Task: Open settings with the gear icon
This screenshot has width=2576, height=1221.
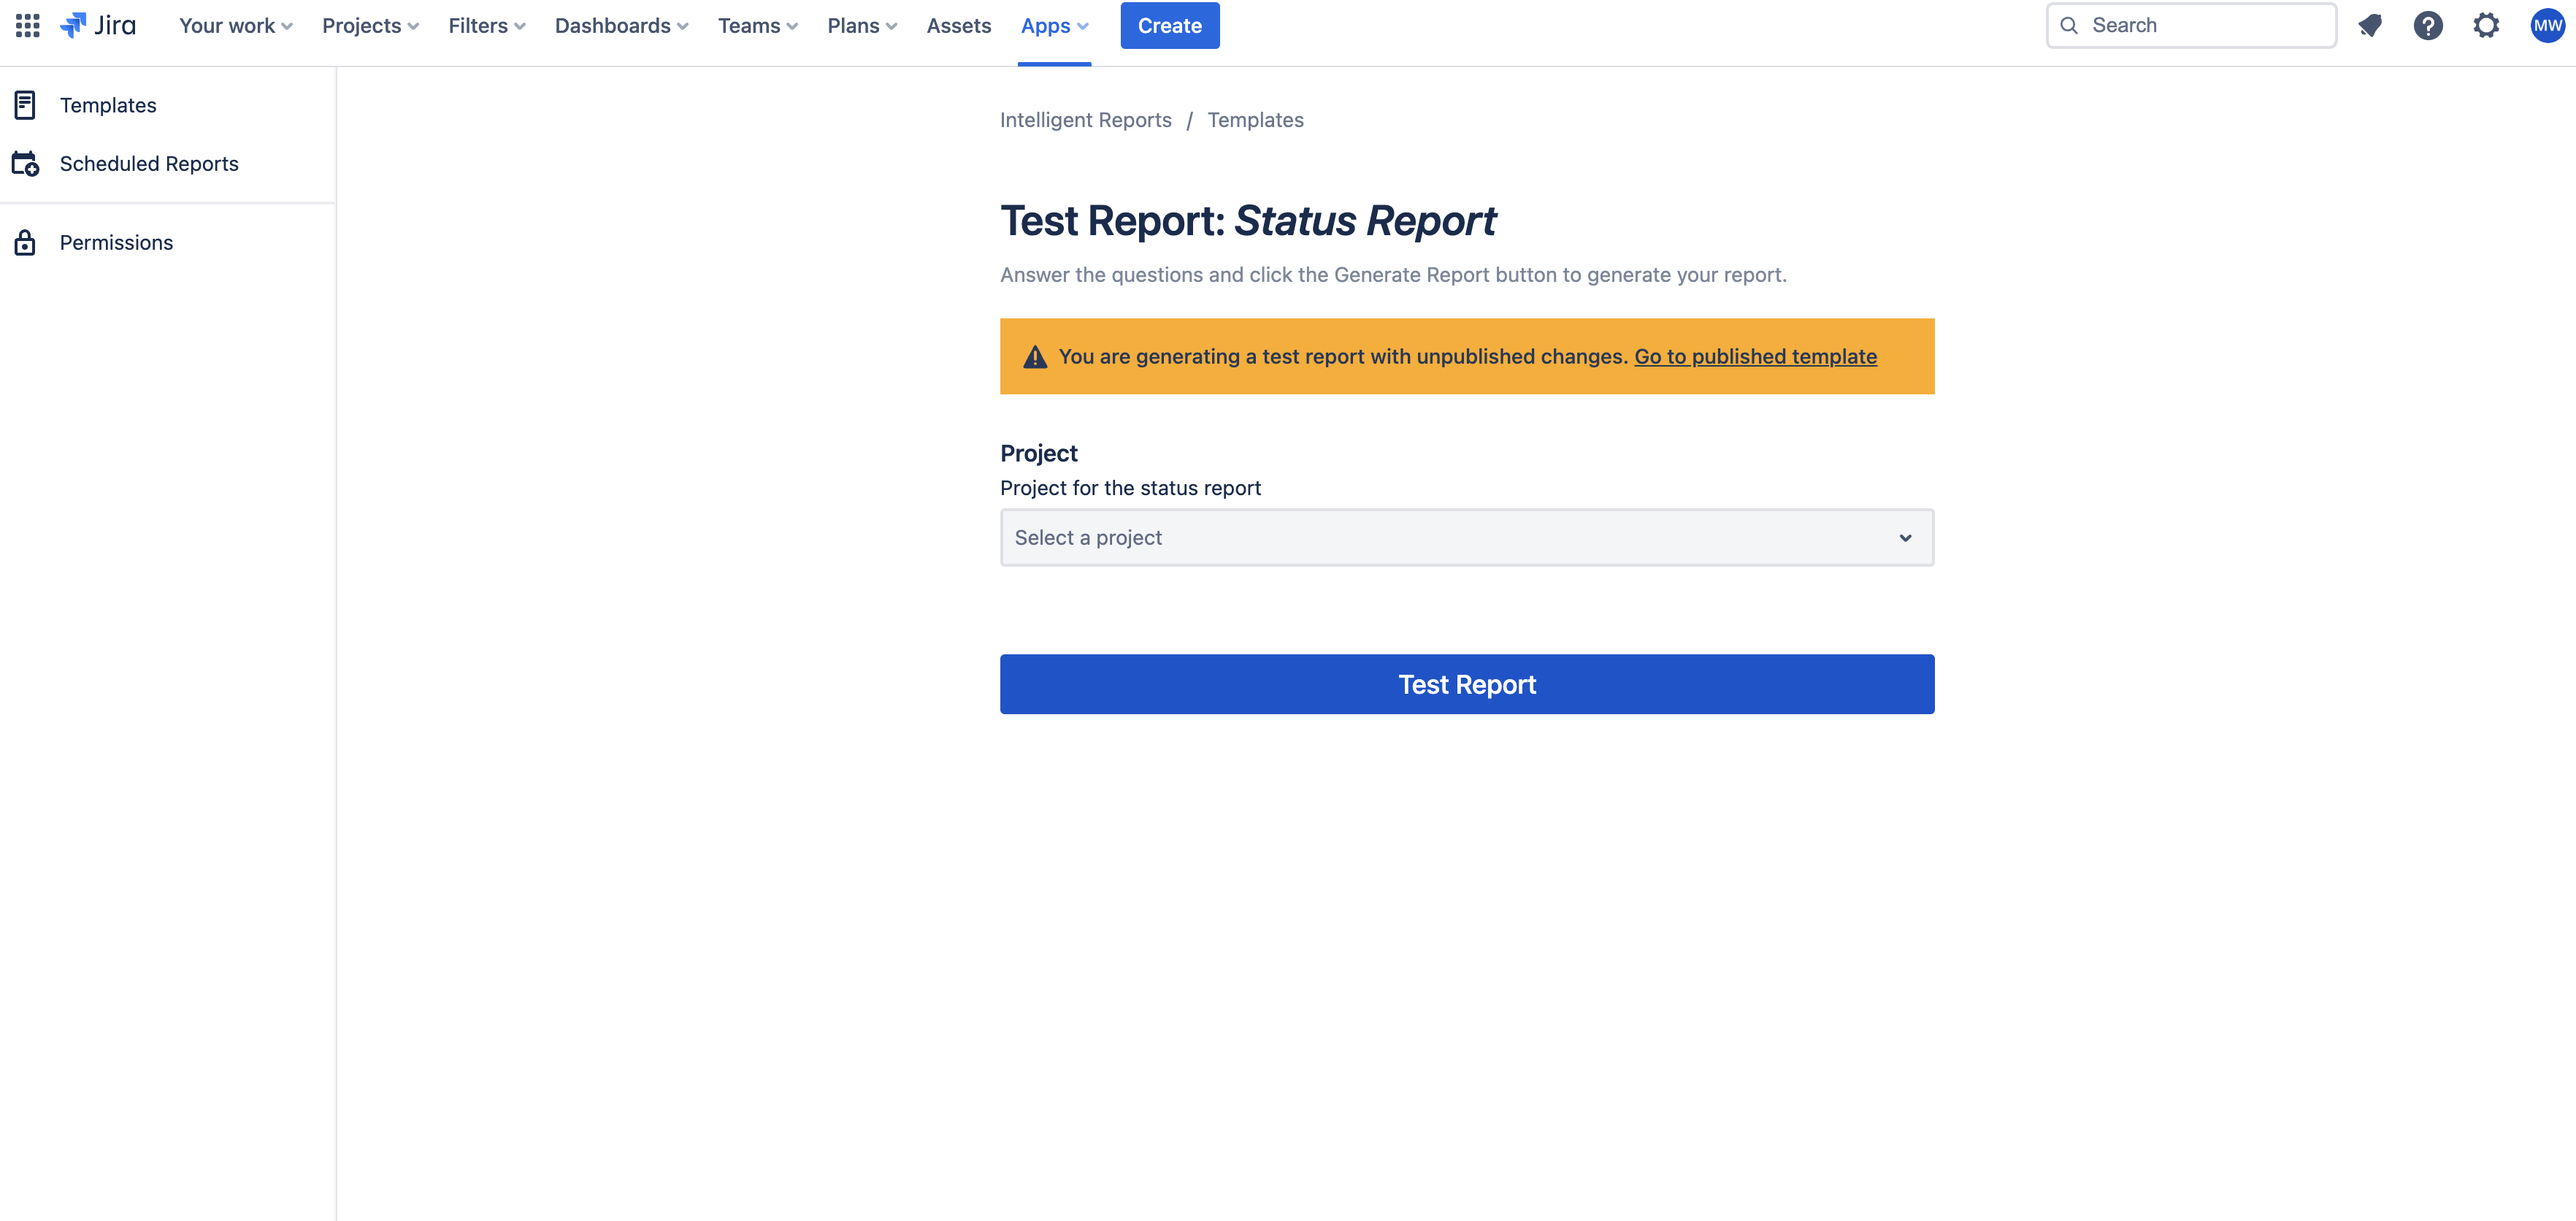Action: point(2487,25)
